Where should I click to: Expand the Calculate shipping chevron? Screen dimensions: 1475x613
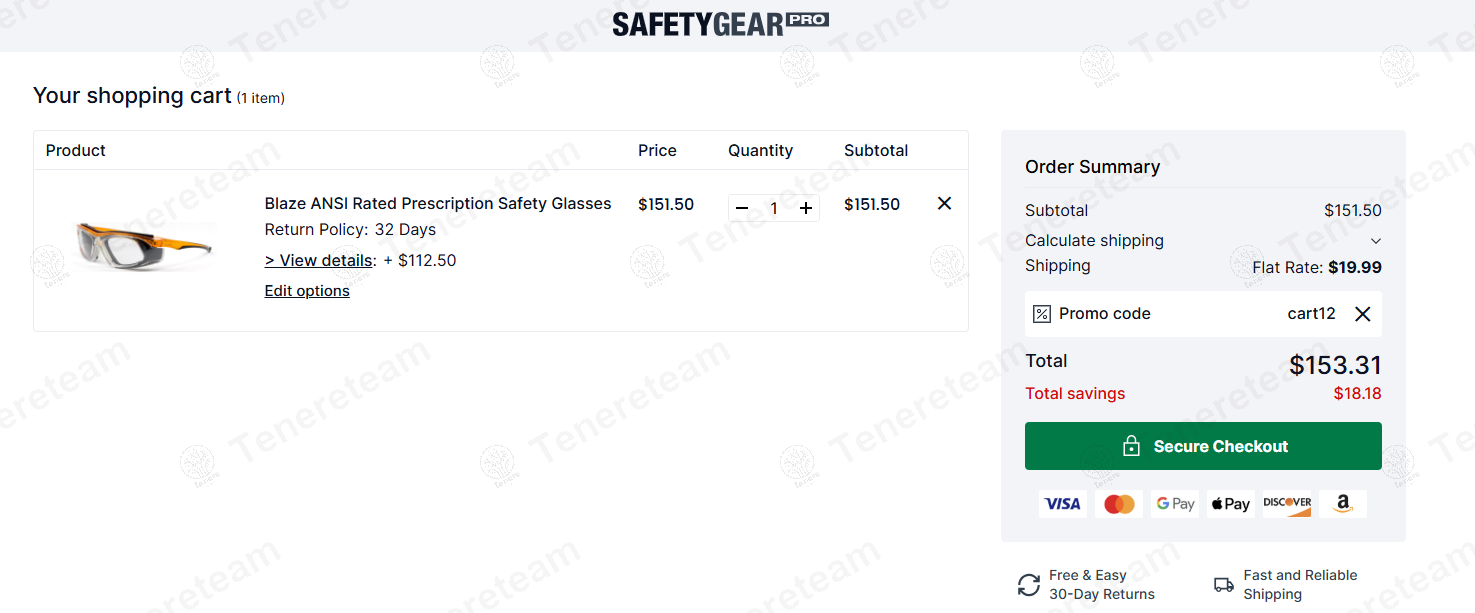click(1376, 241)
